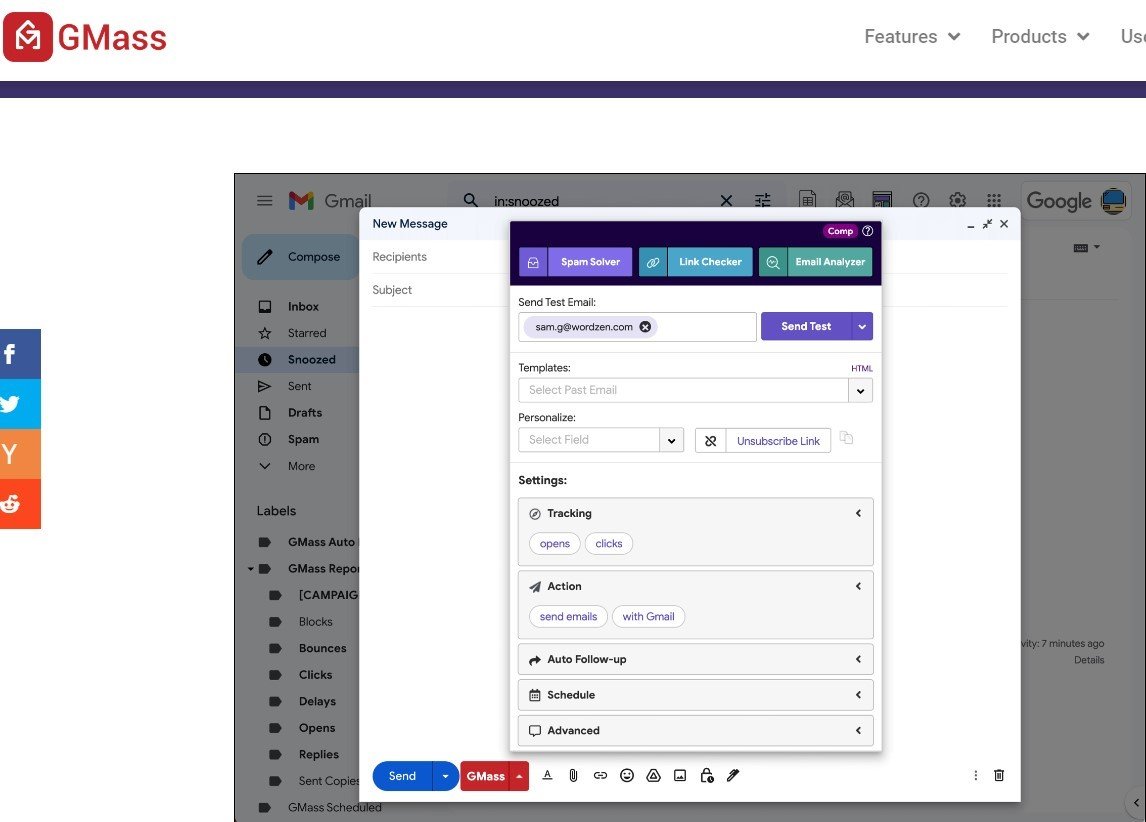
Task: Click the copy icon beside Unsubscribe Link
Action: pyautogui.click(x=846, y=438)
